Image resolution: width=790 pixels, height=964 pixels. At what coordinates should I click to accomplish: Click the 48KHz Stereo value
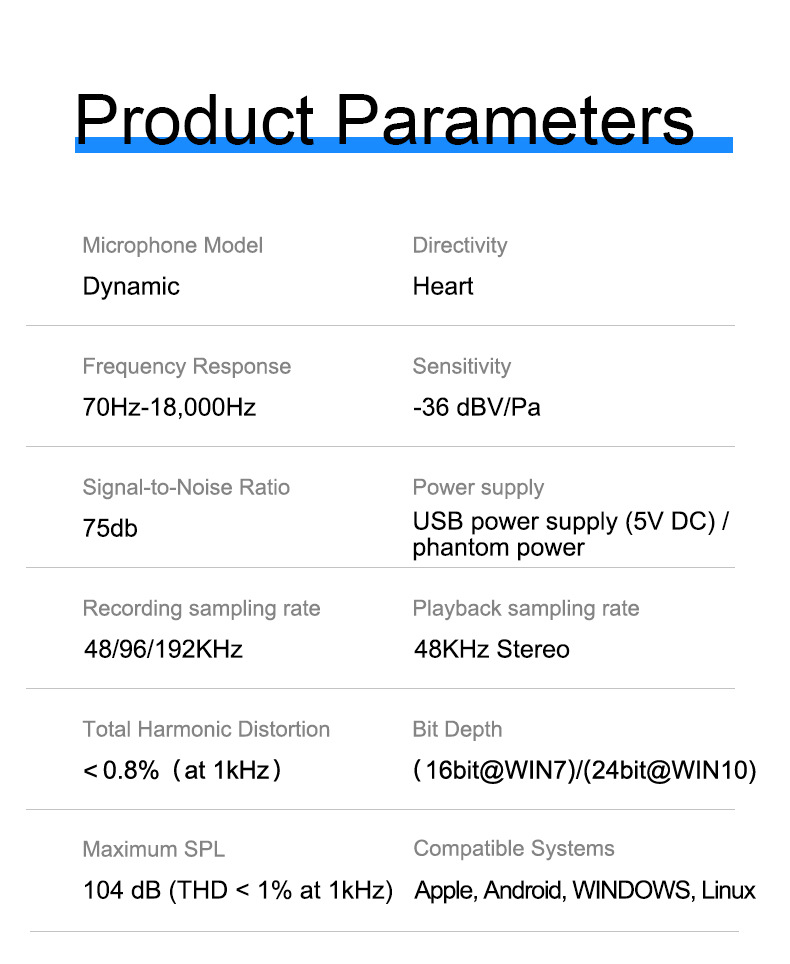click(492, 650)
